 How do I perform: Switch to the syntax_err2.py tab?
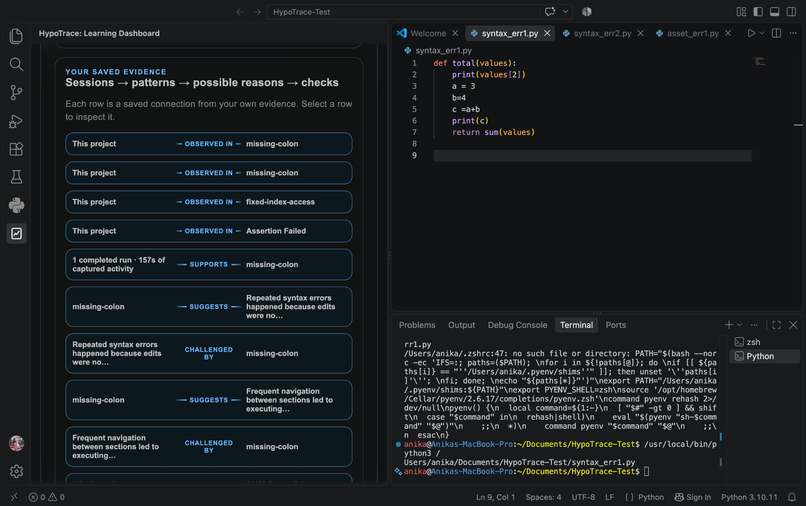tap(602, 33)
